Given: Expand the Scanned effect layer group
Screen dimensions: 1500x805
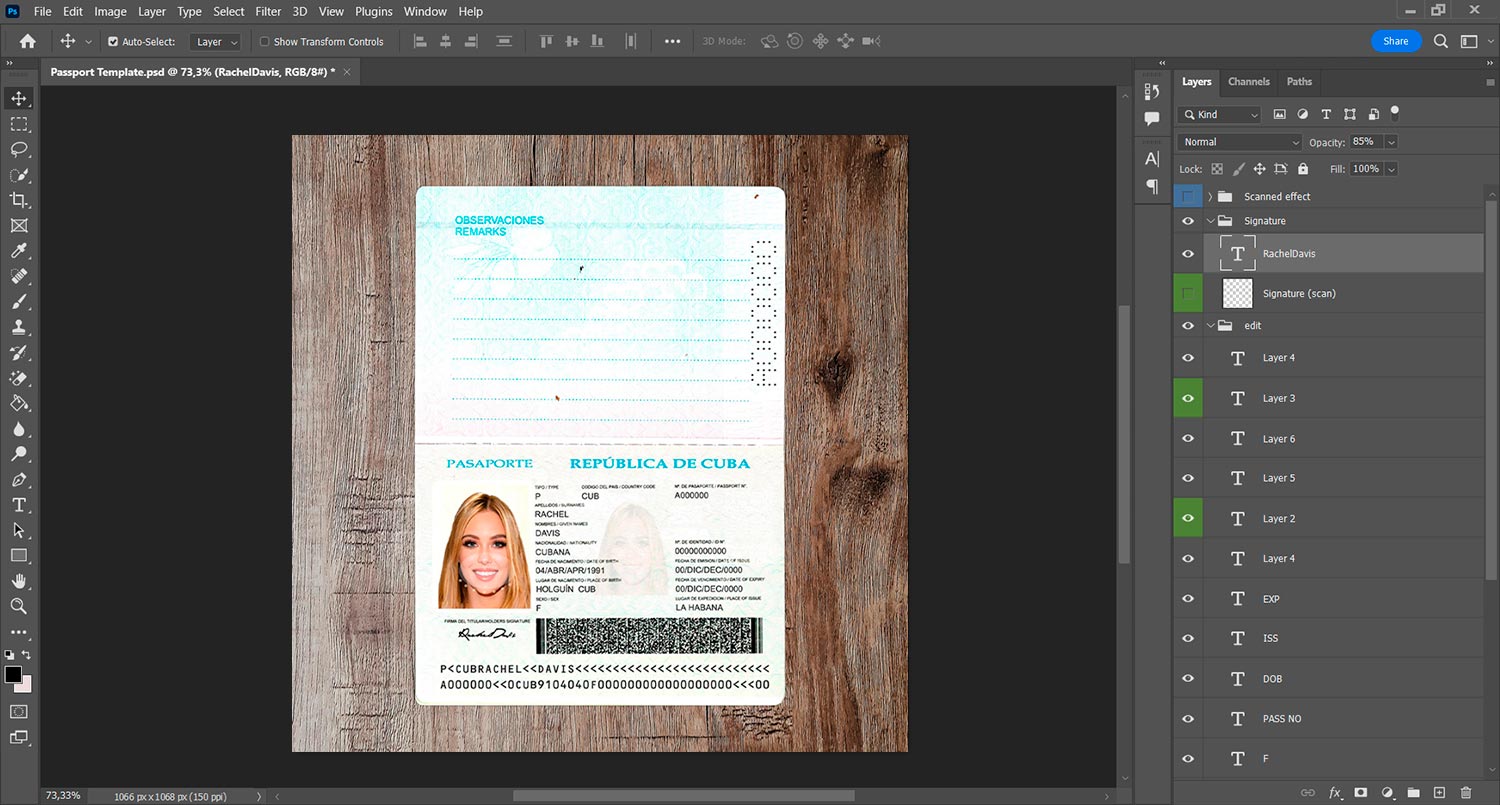Looking at the screenshot, I should 1210,197.
